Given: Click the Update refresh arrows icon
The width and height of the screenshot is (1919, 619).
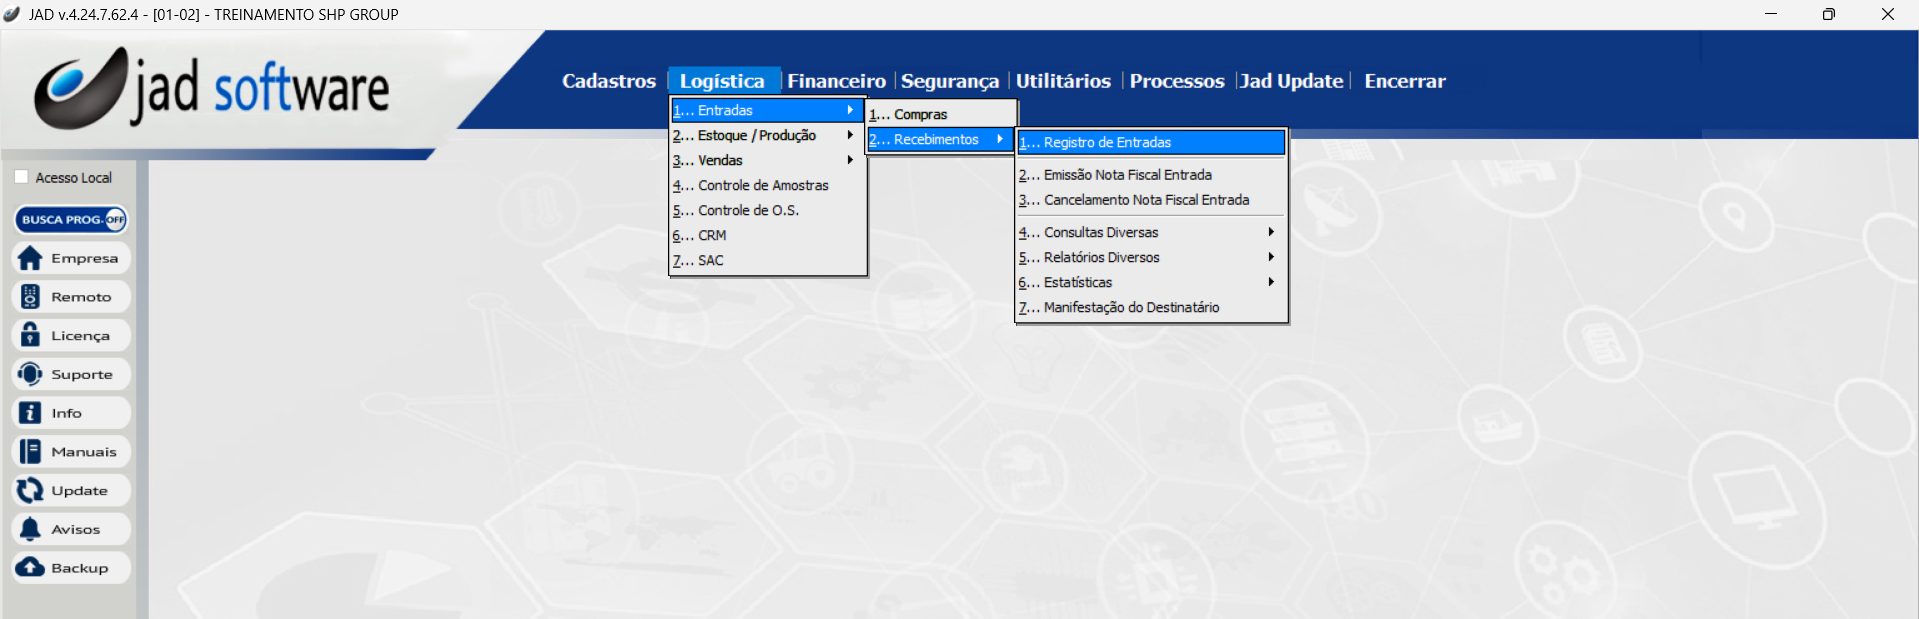Looking at the screenshot, I should pyautogui.click(x=31, y=490).
